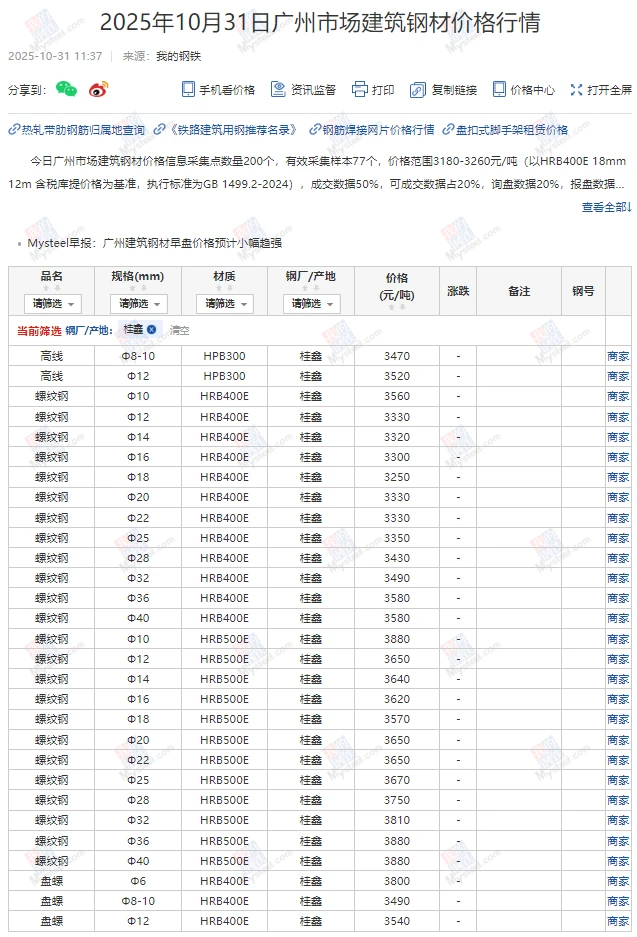
Task: Share via the Weibo icon
Action: [x=99, y=89]
